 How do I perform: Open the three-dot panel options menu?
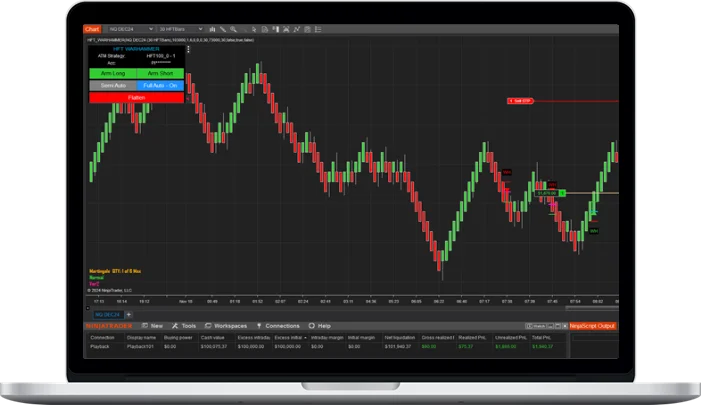pyautogui.click(x=188, y=49)
